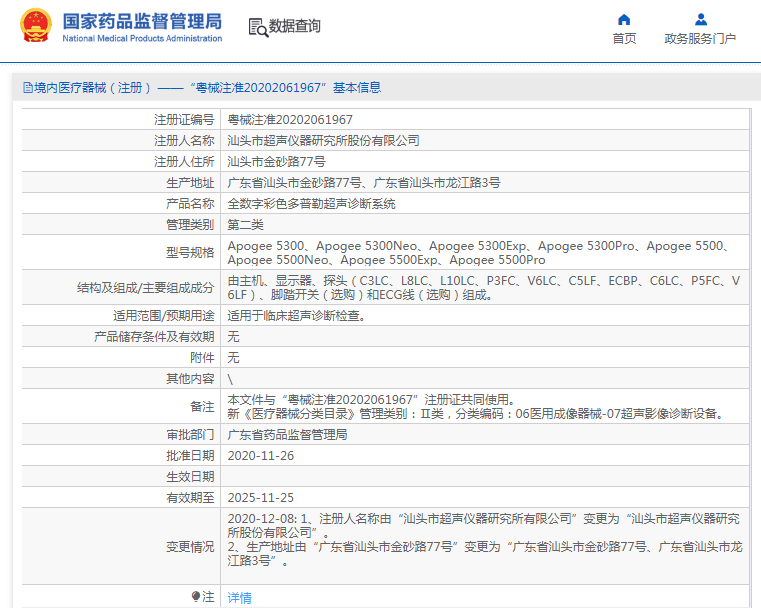Image resolution: width=761 pixels, height=608 pixels.
Task: Select expiry date 2025-11-25
Action: coord(261,498)
